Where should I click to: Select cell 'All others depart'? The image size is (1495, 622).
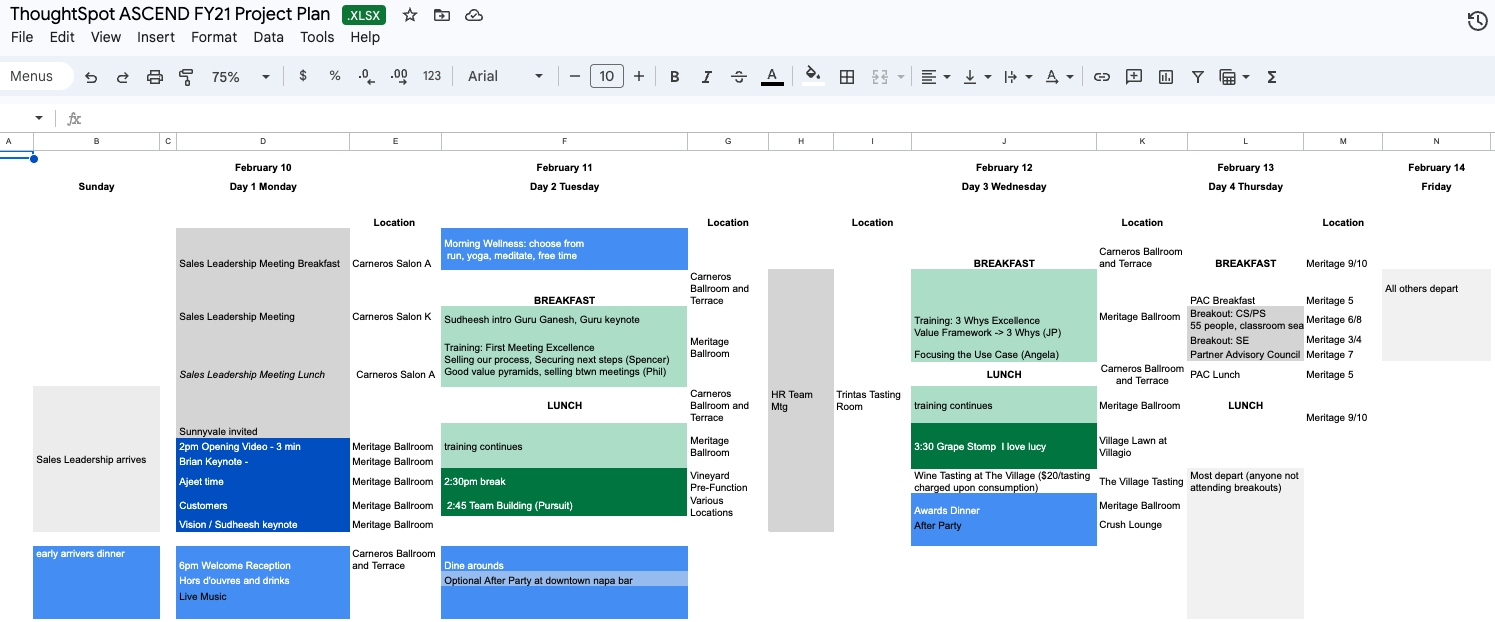1436,288
